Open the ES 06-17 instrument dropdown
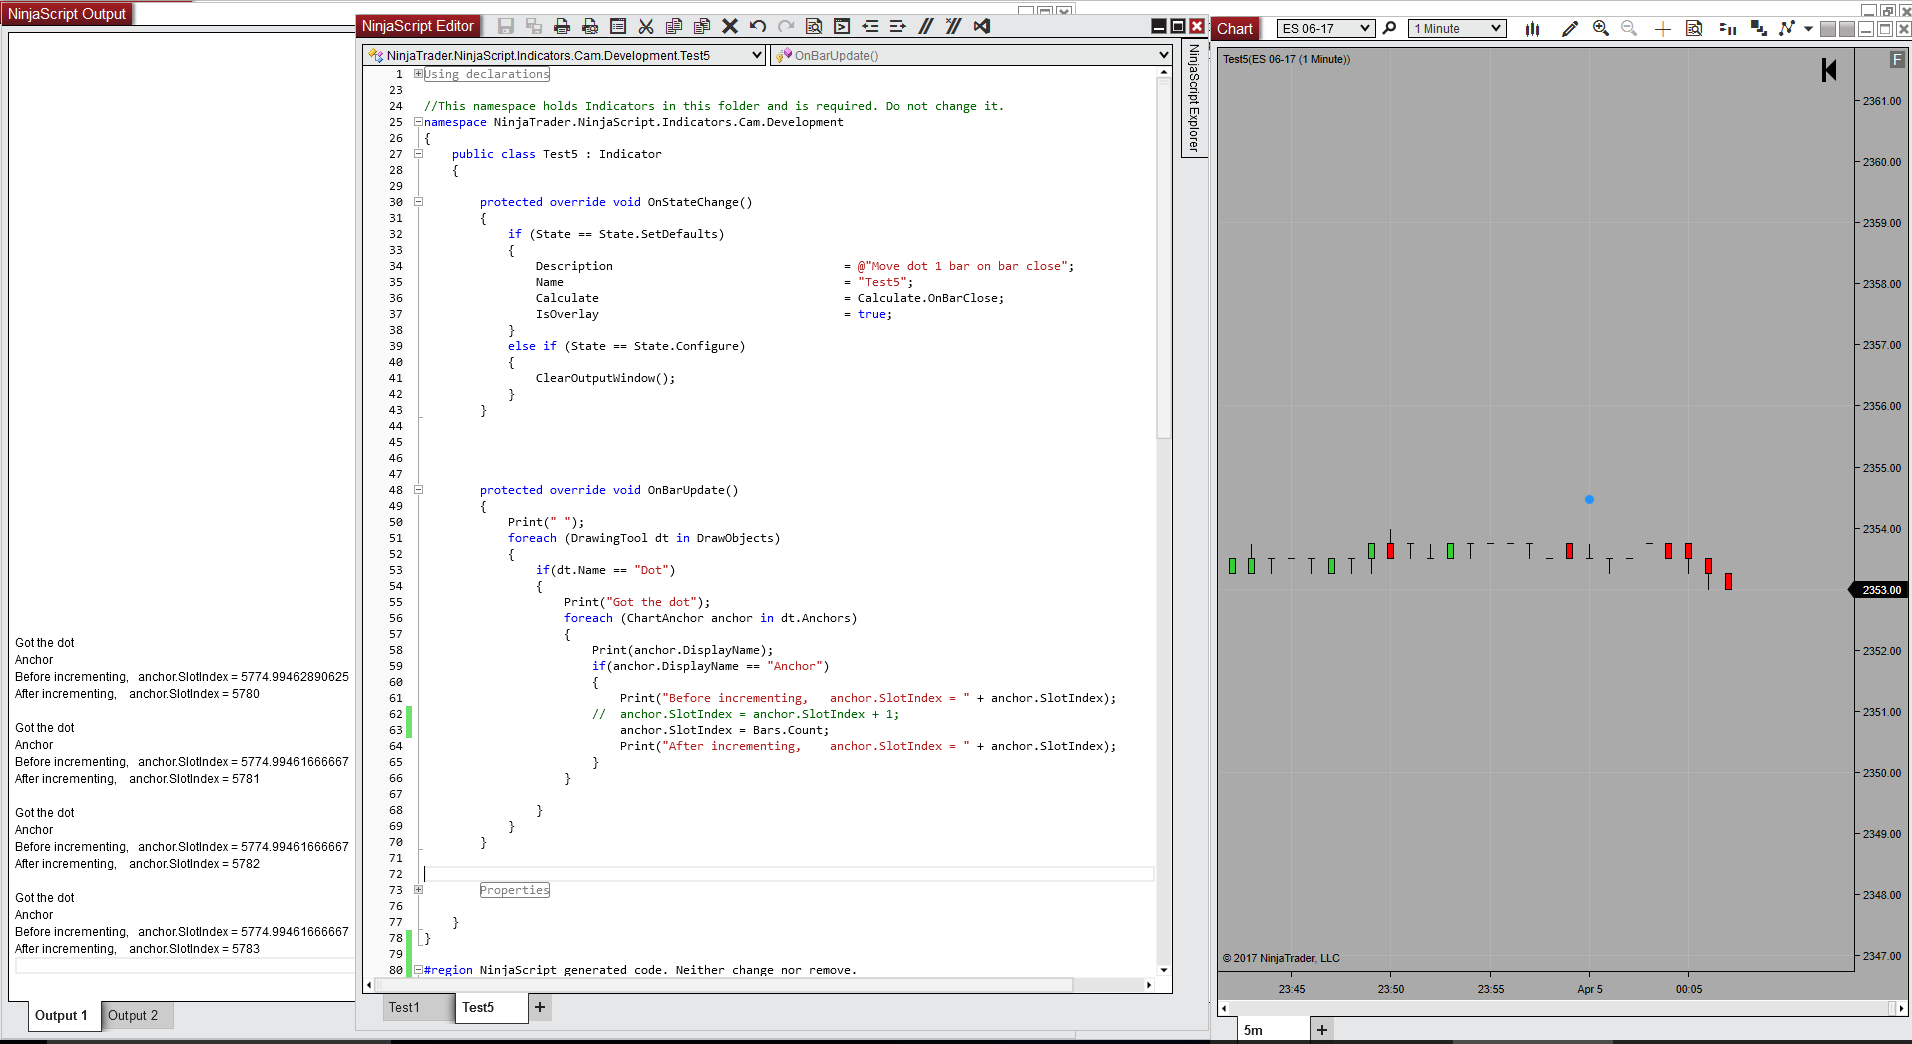Screen dimensions: 1912x1044 [x=1325, y=29]
